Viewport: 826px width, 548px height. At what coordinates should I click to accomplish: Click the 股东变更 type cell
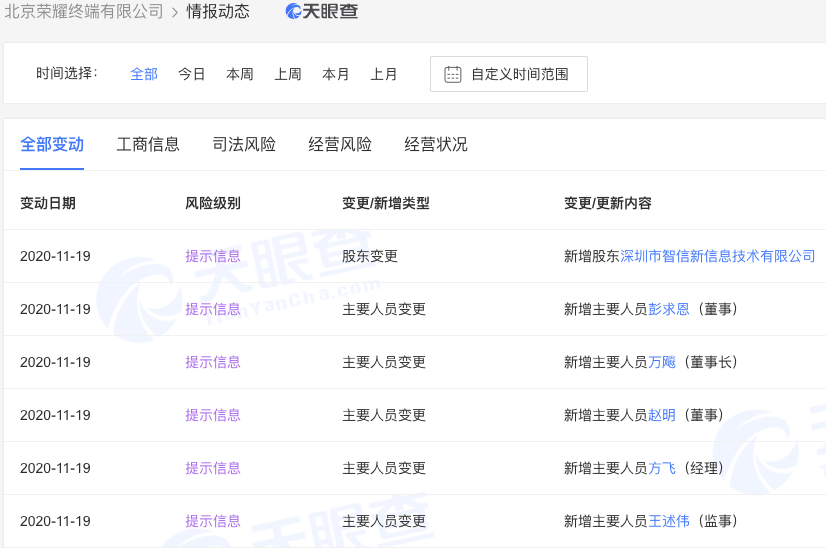click(x=370, y=257)
